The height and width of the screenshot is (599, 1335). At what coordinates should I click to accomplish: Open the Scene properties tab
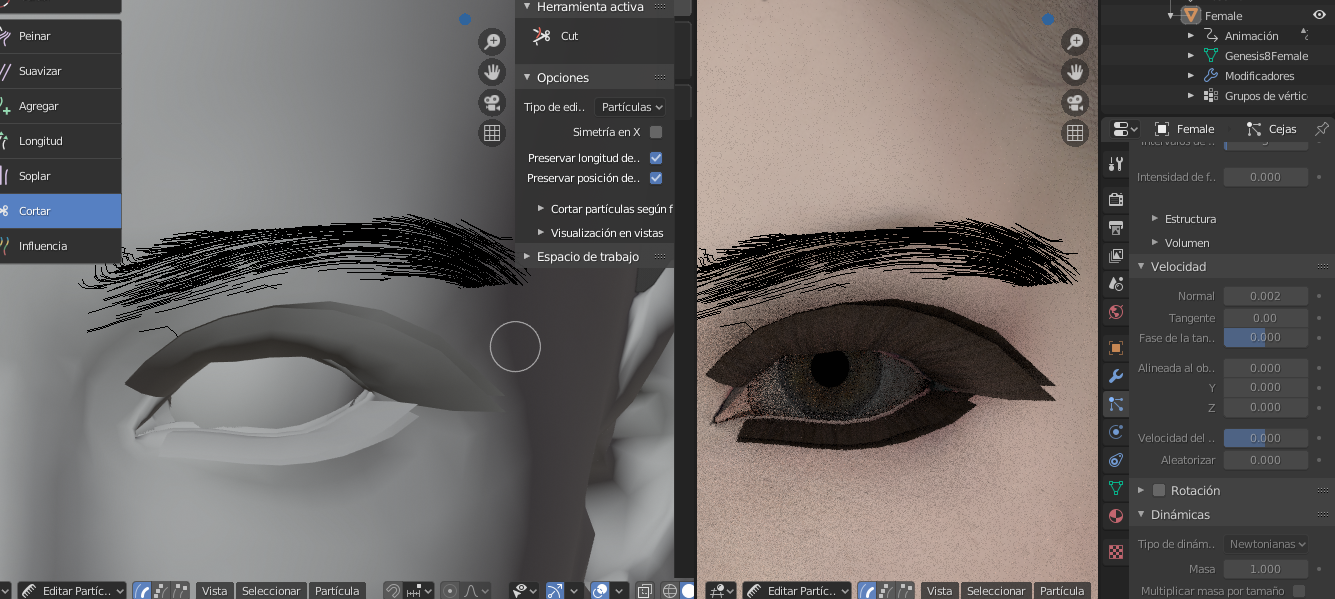click(x=1116, y=284)
